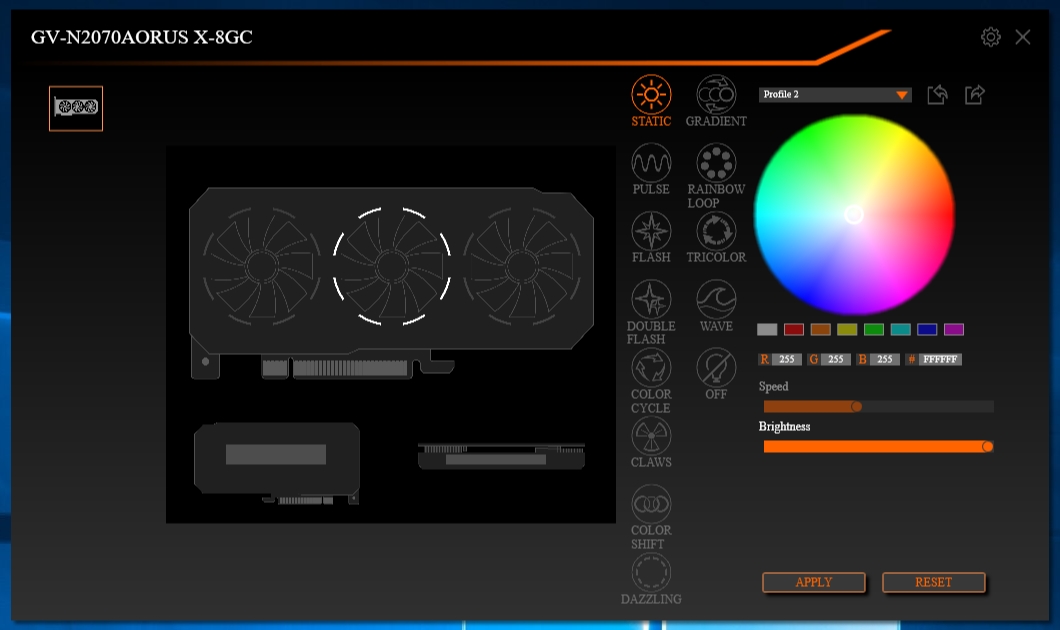The width and height of the screenshot is (1060, 630).
Task: Open settings via the gear icon
Action: coord(990,37)
